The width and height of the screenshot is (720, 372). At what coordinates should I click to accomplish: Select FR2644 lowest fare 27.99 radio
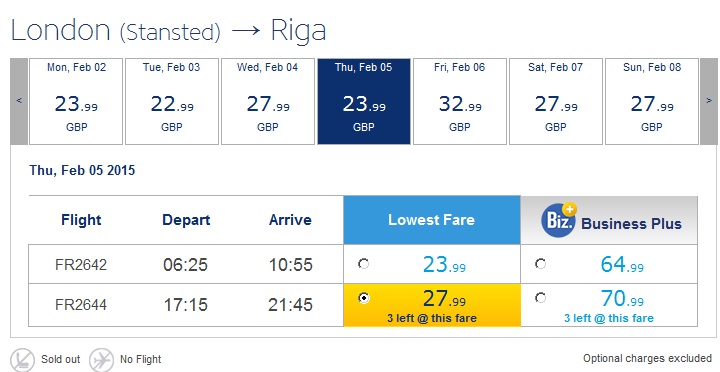click(363, 299)
